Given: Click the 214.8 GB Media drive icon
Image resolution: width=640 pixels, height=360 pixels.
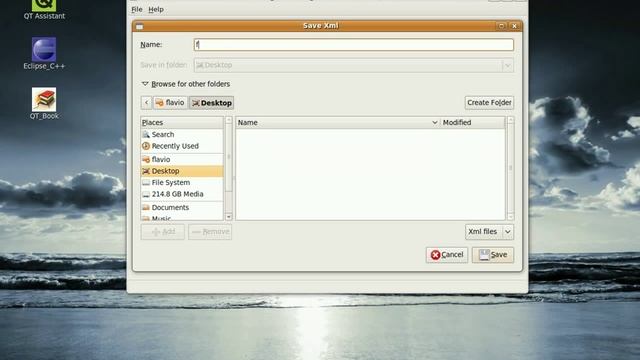Looking at the screenshot, I should 146,194.
